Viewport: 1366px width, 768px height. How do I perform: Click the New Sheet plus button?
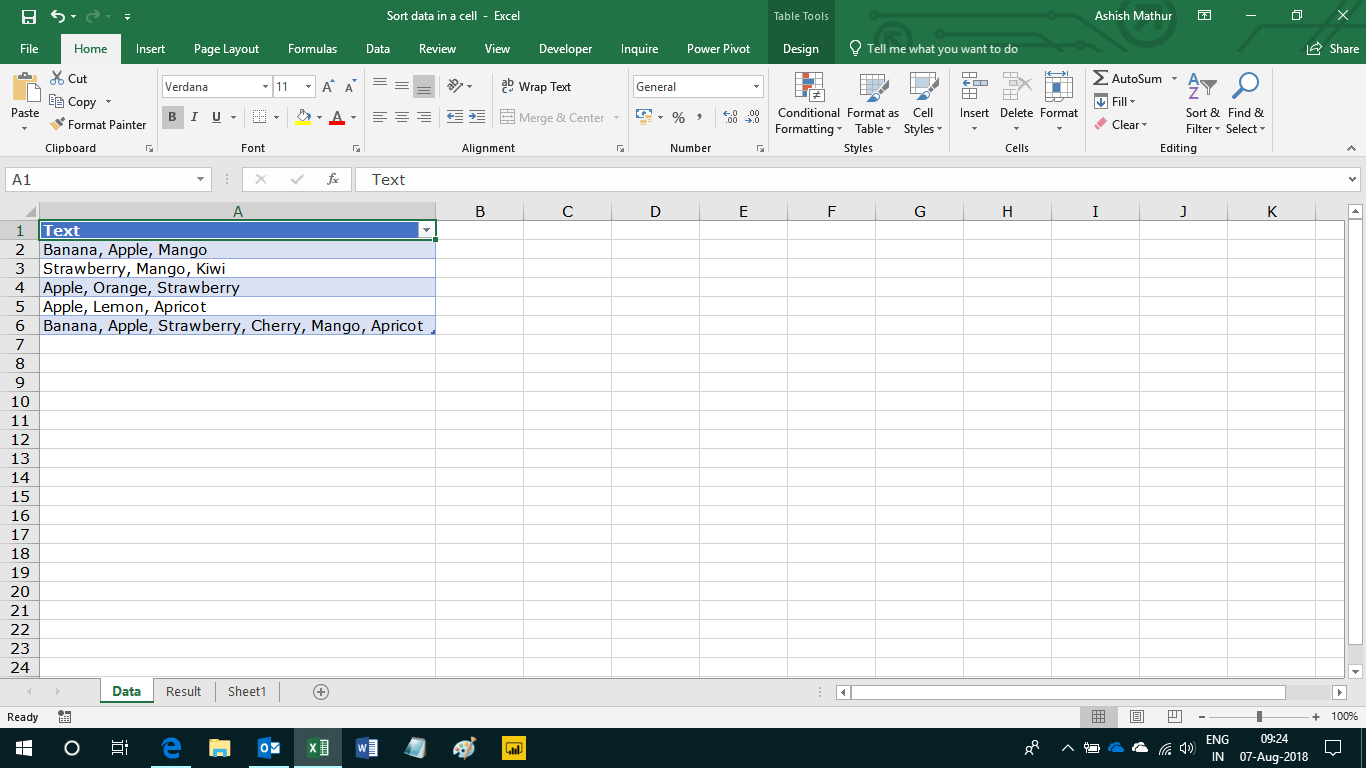[x=321, y=691]
